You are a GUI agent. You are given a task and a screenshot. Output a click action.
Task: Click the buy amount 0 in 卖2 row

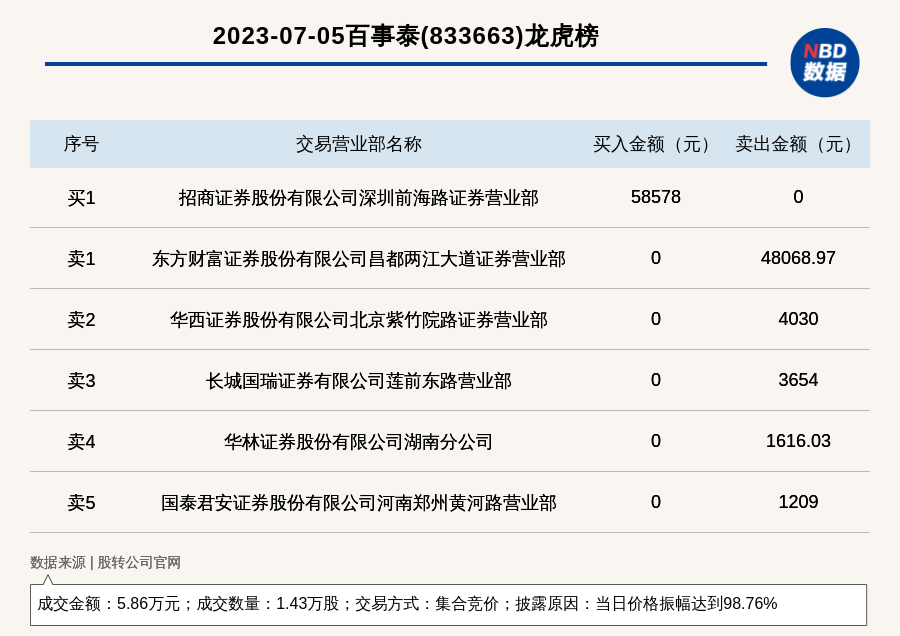pos(655,319)
